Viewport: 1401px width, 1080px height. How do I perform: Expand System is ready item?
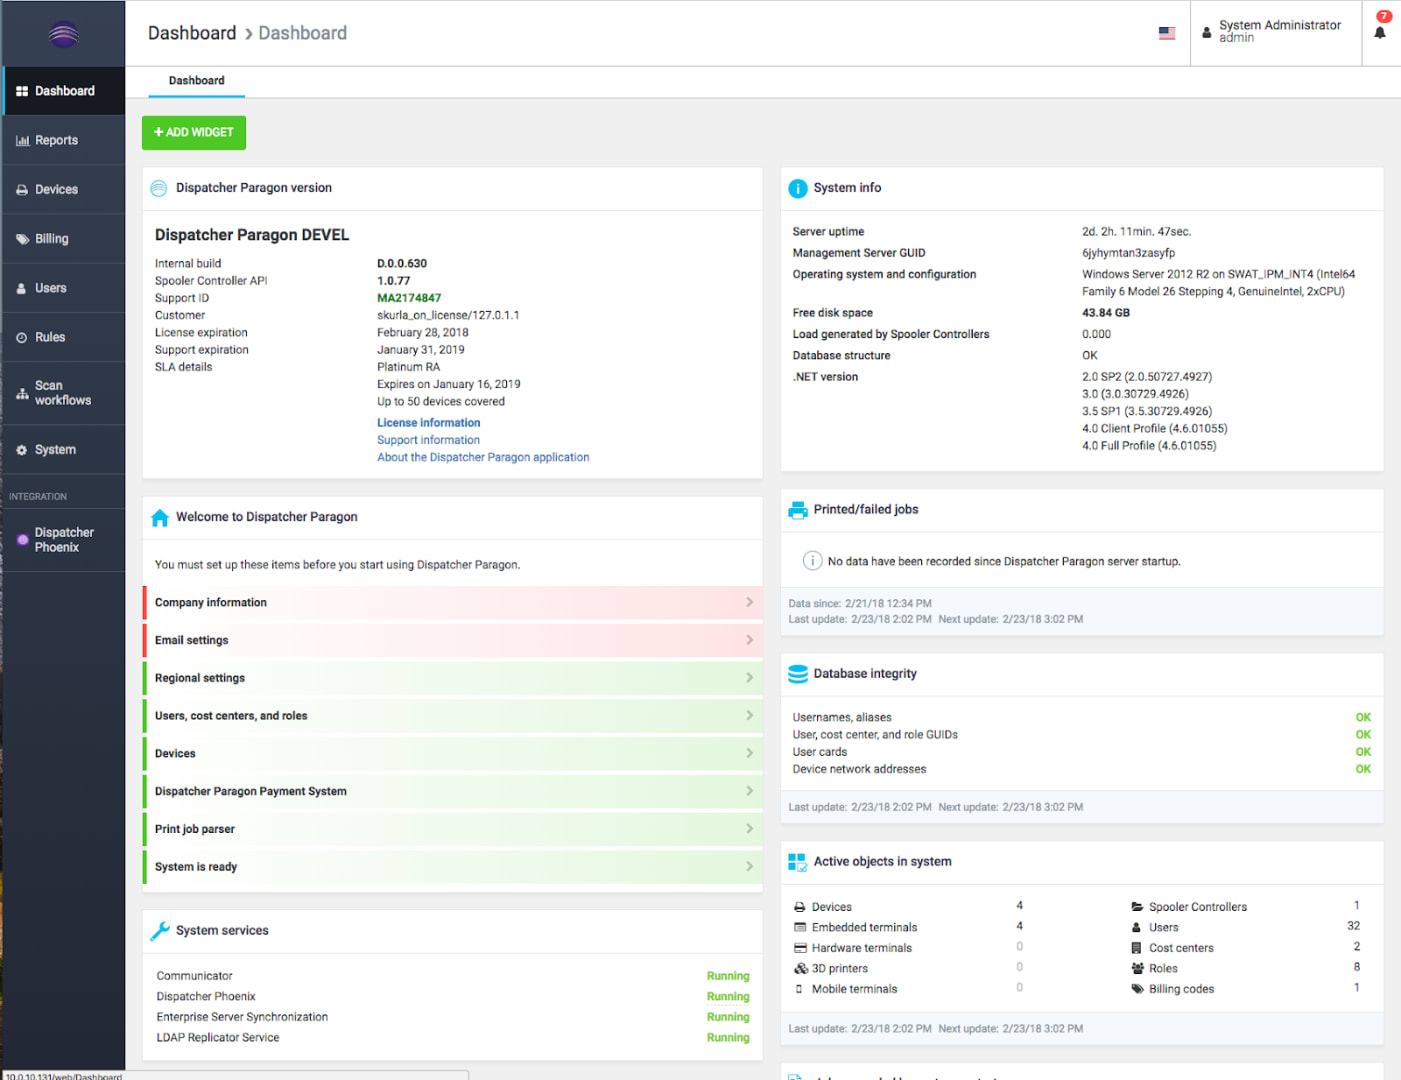(453, 867)
